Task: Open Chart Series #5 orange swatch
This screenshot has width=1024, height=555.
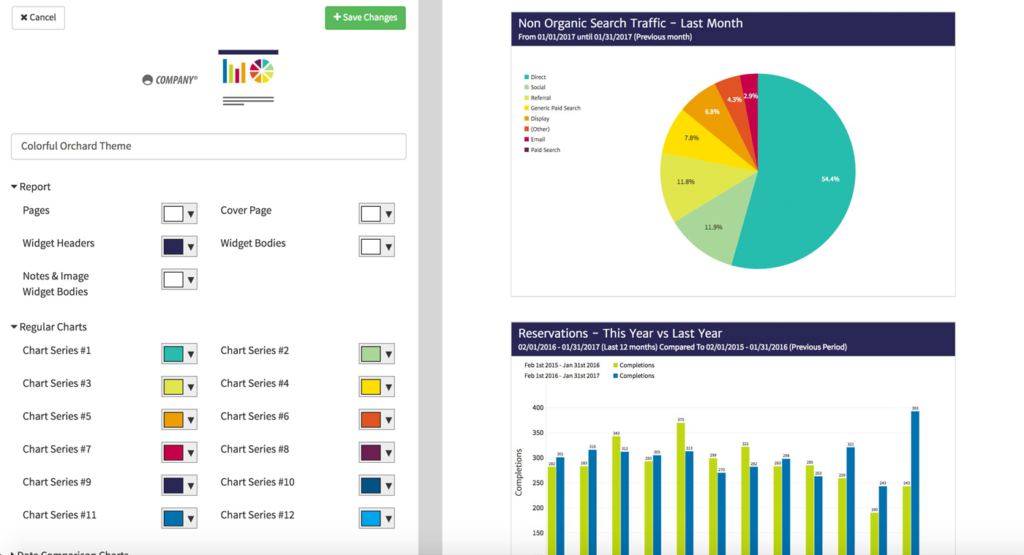Action: (179, 420)
